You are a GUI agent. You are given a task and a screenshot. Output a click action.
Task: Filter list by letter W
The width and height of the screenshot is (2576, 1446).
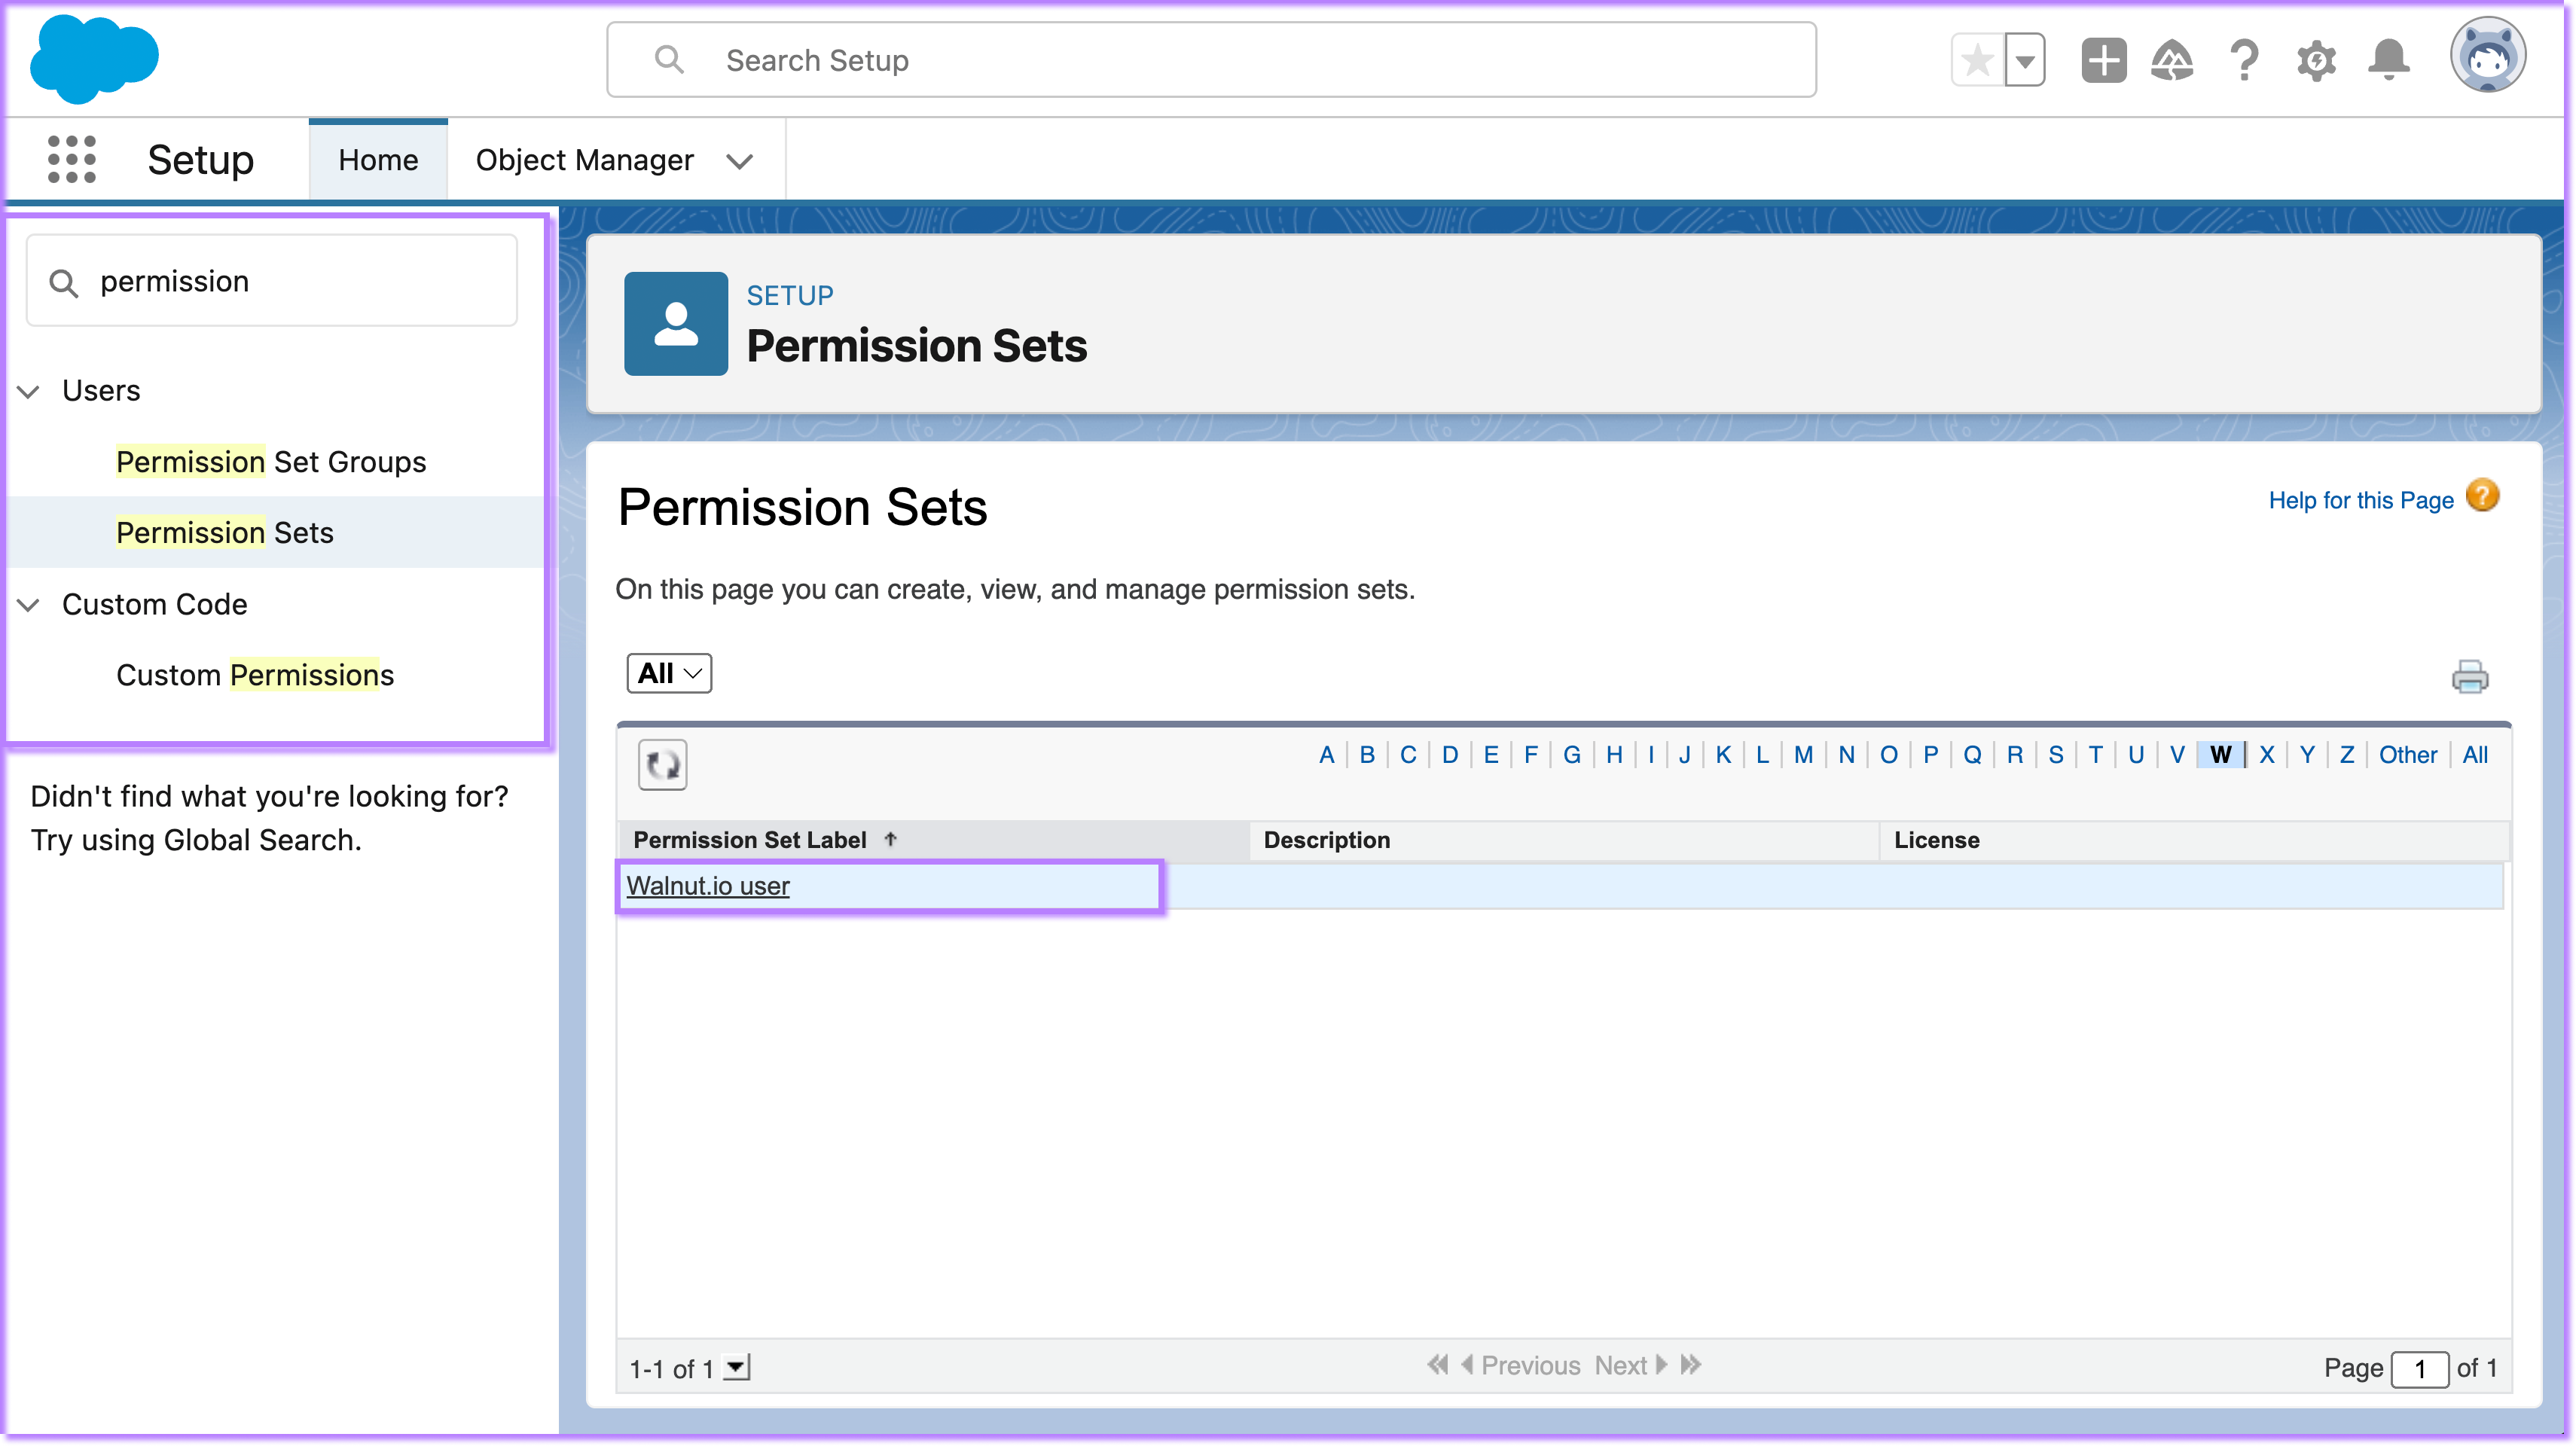[x=2221, y=755]
